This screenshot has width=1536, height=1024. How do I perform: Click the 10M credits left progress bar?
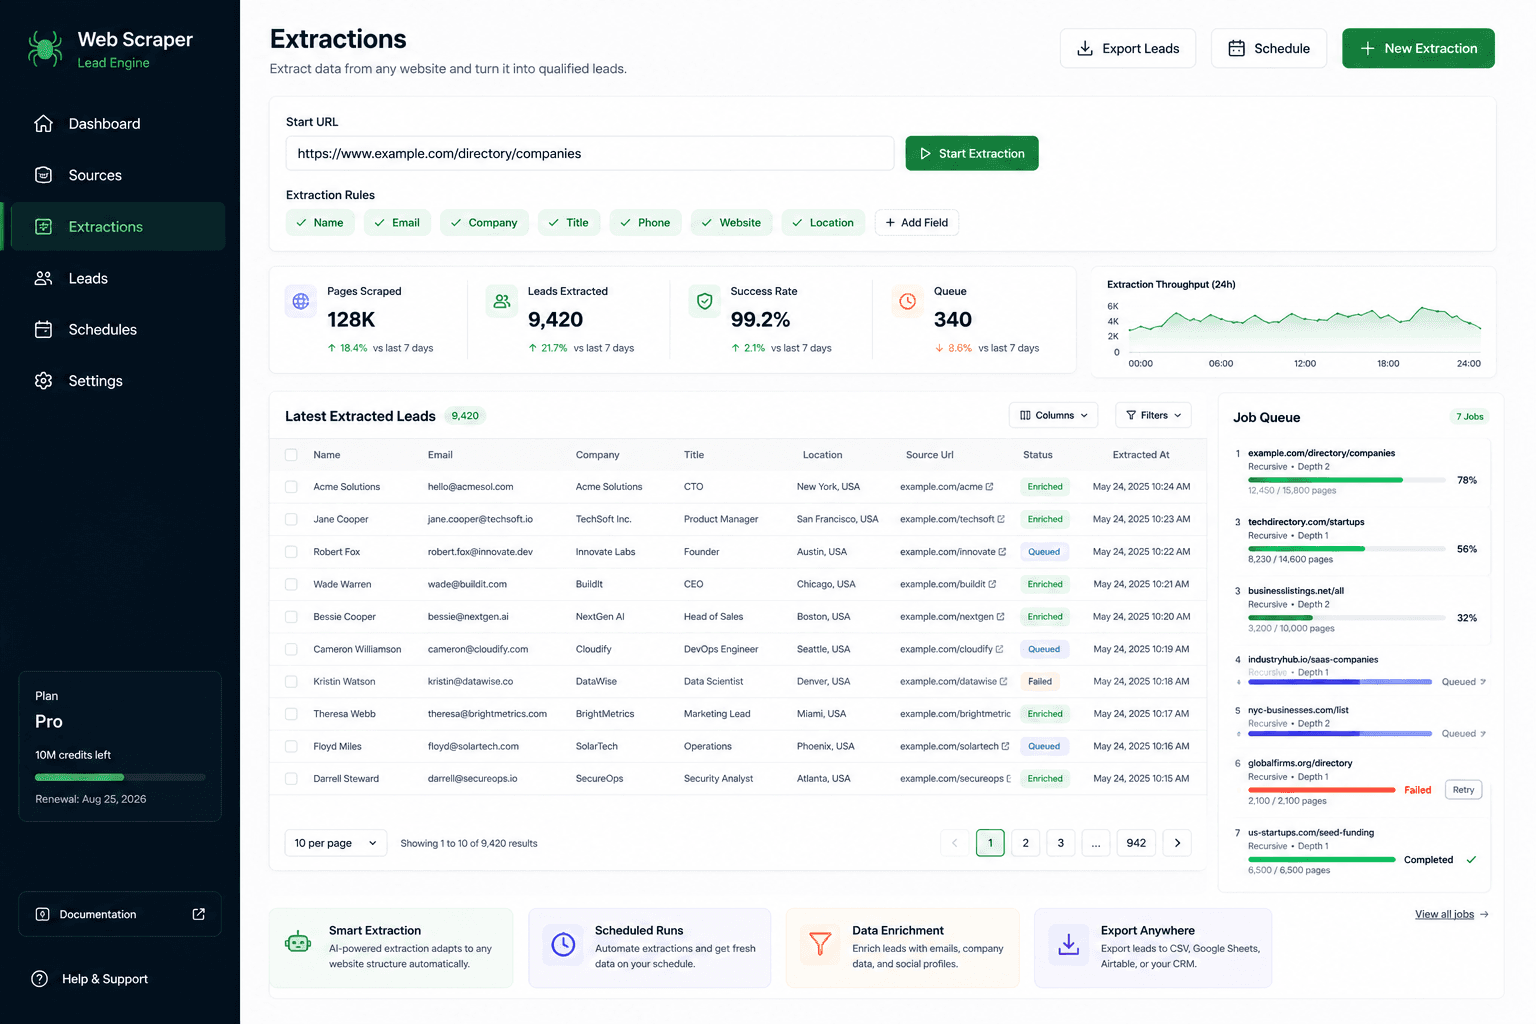(x=120, y=777)
